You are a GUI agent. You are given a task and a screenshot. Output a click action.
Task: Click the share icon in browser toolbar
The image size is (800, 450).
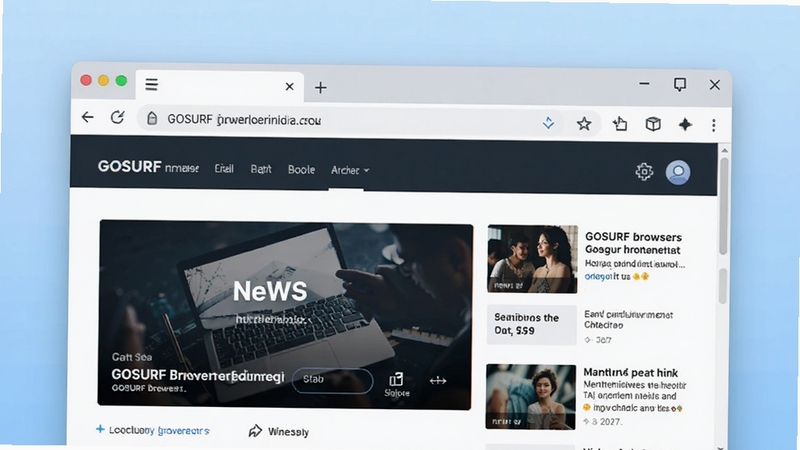coord(620,123)
